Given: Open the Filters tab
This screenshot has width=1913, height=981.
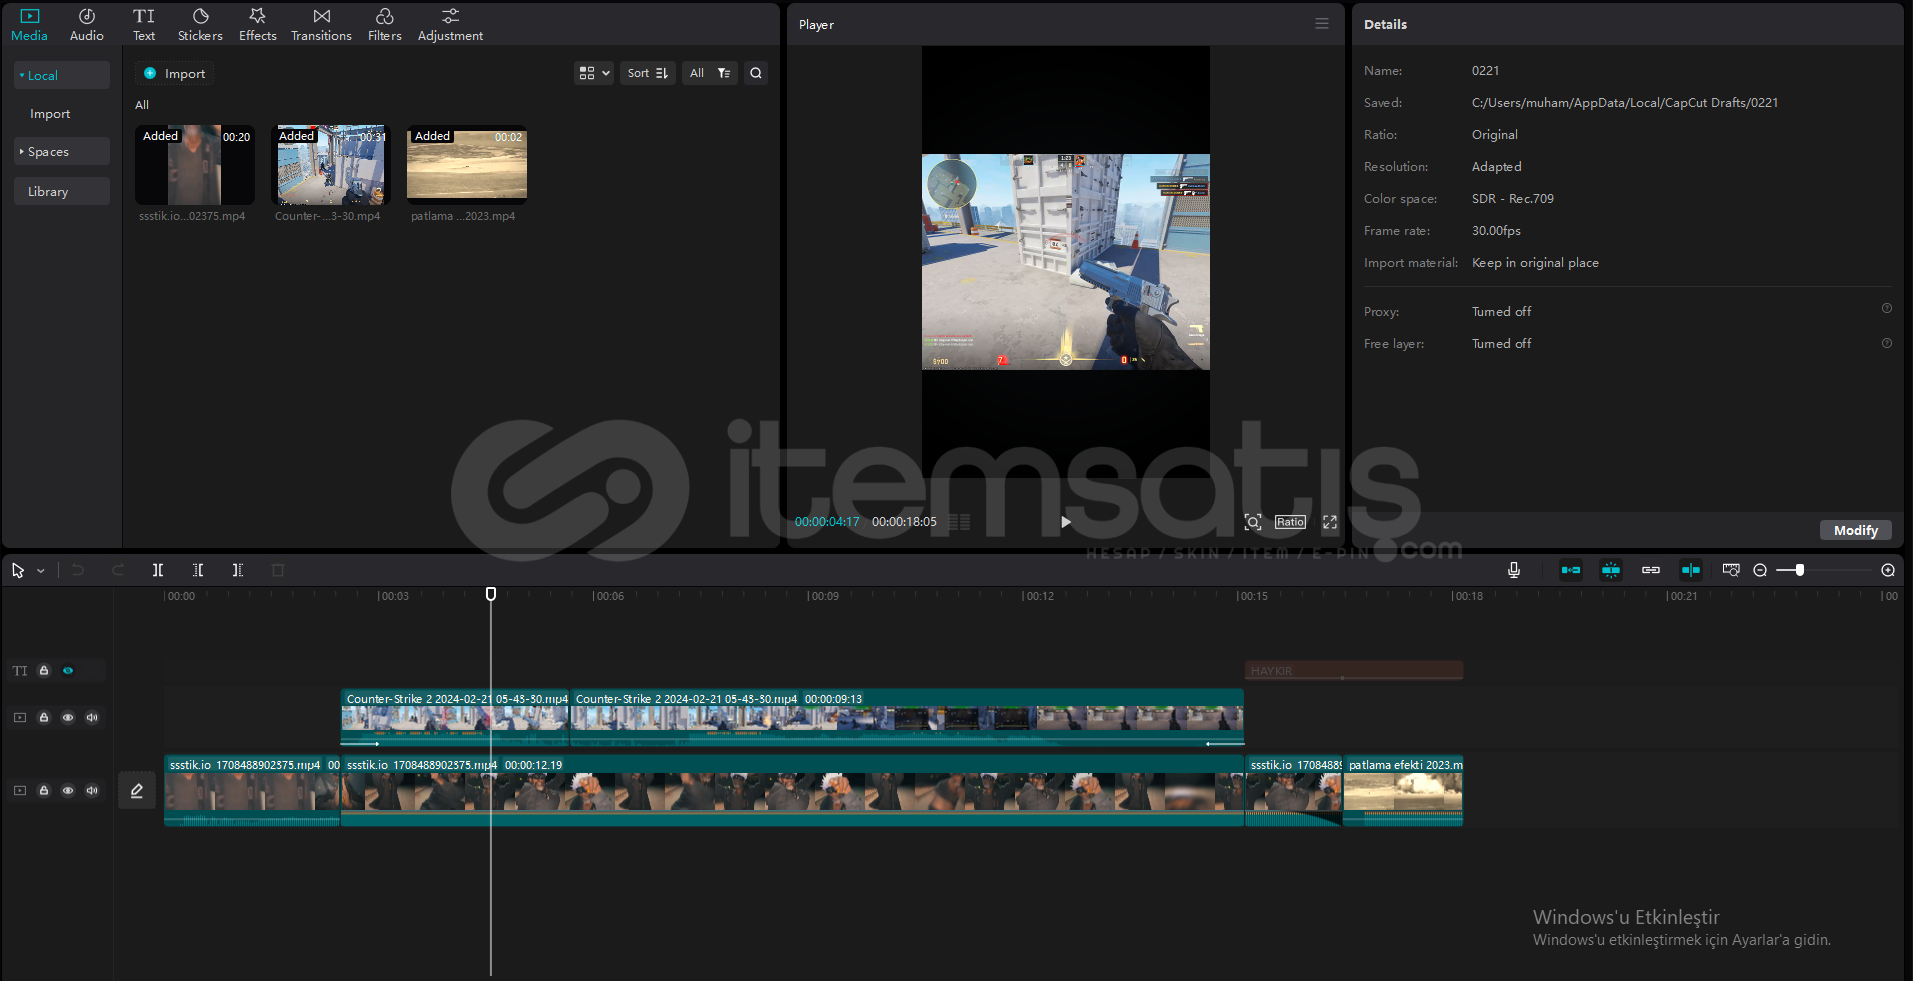Looking at the screenshot, I should pyautogui.click(x=384, y=25).
